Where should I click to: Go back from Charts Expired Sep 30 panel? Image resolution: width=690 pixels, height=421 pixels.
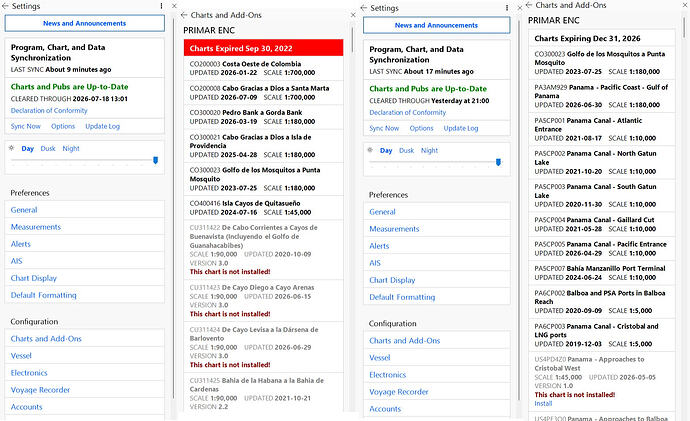[184, 15]
